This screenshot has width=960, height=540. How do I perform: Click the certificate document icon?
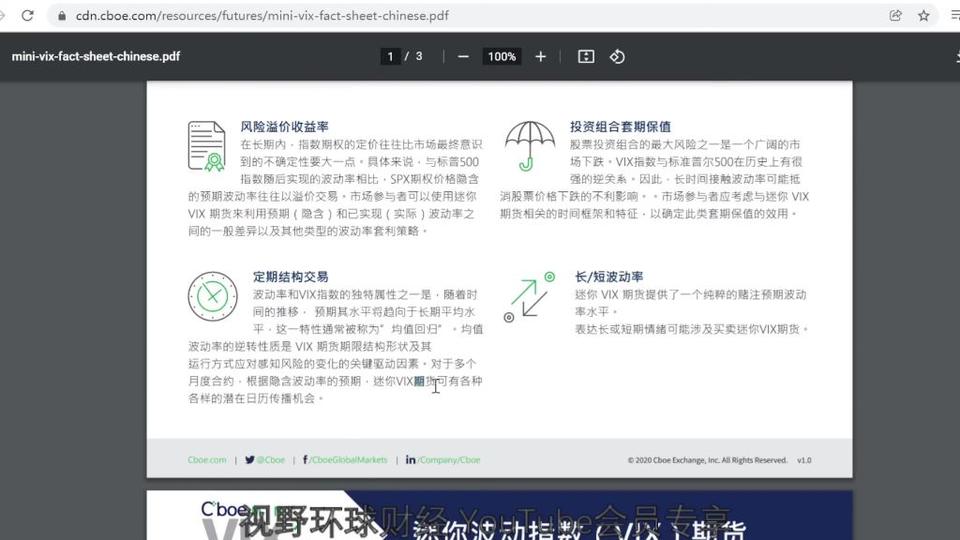207,146
